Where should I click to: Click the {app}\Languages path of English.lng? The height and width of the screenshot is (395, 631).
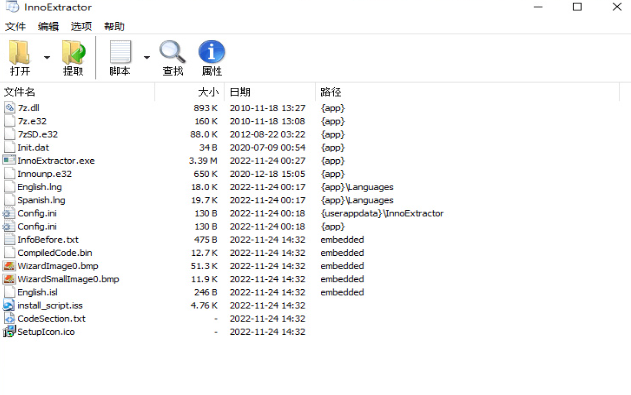pos(357,187)
